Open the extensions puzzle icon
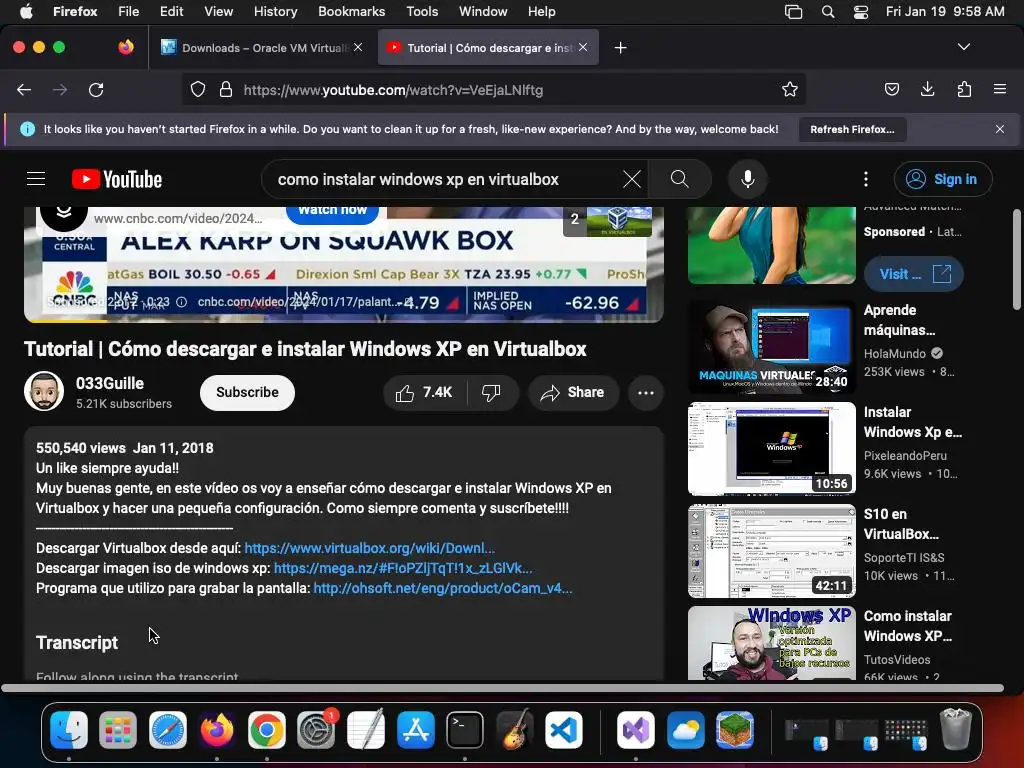This screenshot has width=1024, height=768. click(x=964, y=89)
